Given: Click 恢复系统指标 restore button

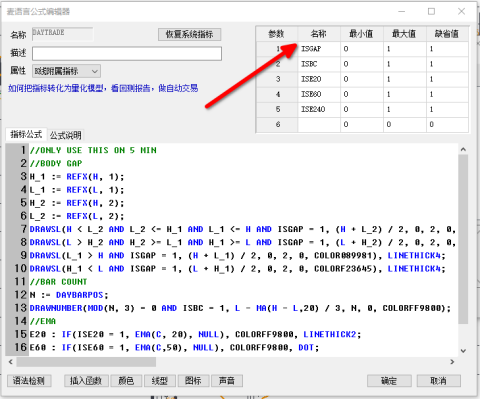Looking at the screenshot, I should pyautogui.click(x=189, y=34).
